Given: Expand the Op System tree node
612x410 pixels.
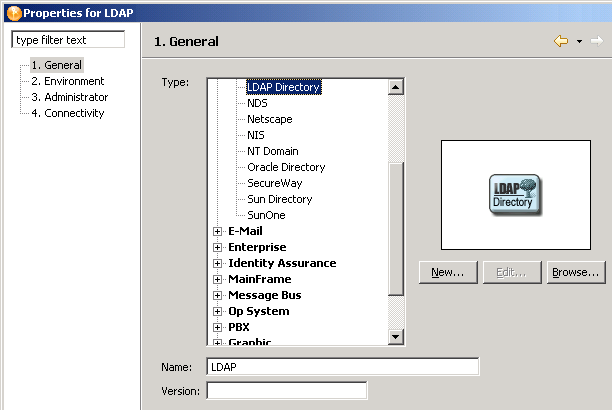Looking at the screenshot, I should coord(217,312).
